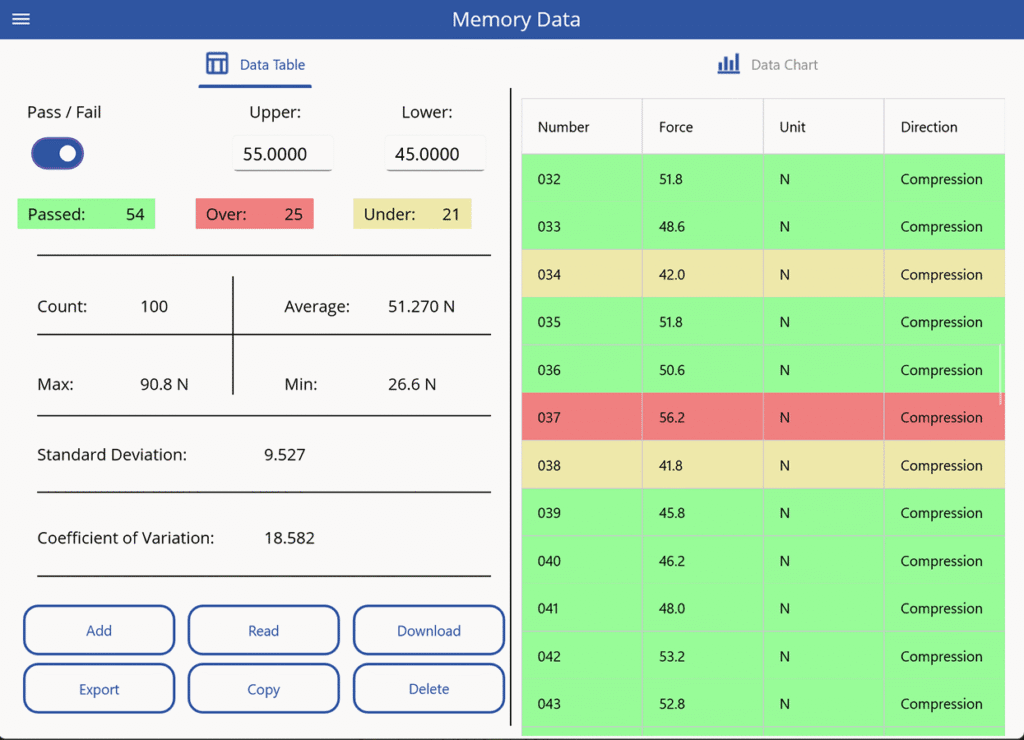Click the Delete button
Viewport: 1024px width, 740px height.
(x=429, y=689)
